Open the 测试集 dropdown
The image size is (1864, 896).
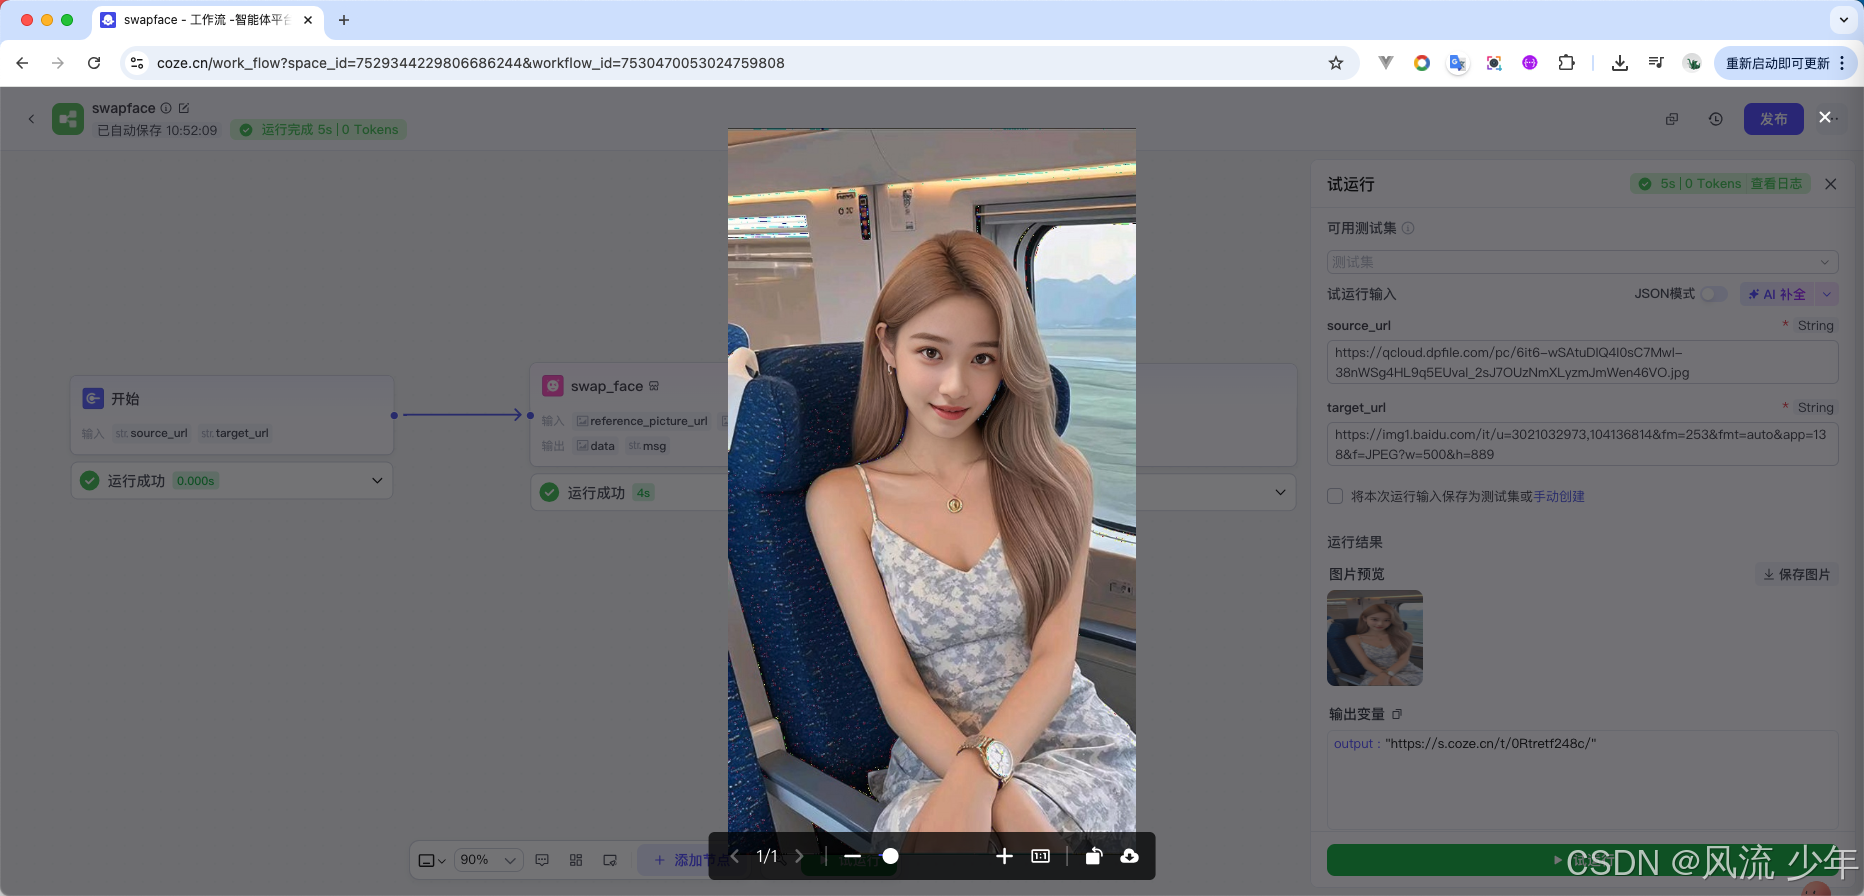pos(1582,262)
